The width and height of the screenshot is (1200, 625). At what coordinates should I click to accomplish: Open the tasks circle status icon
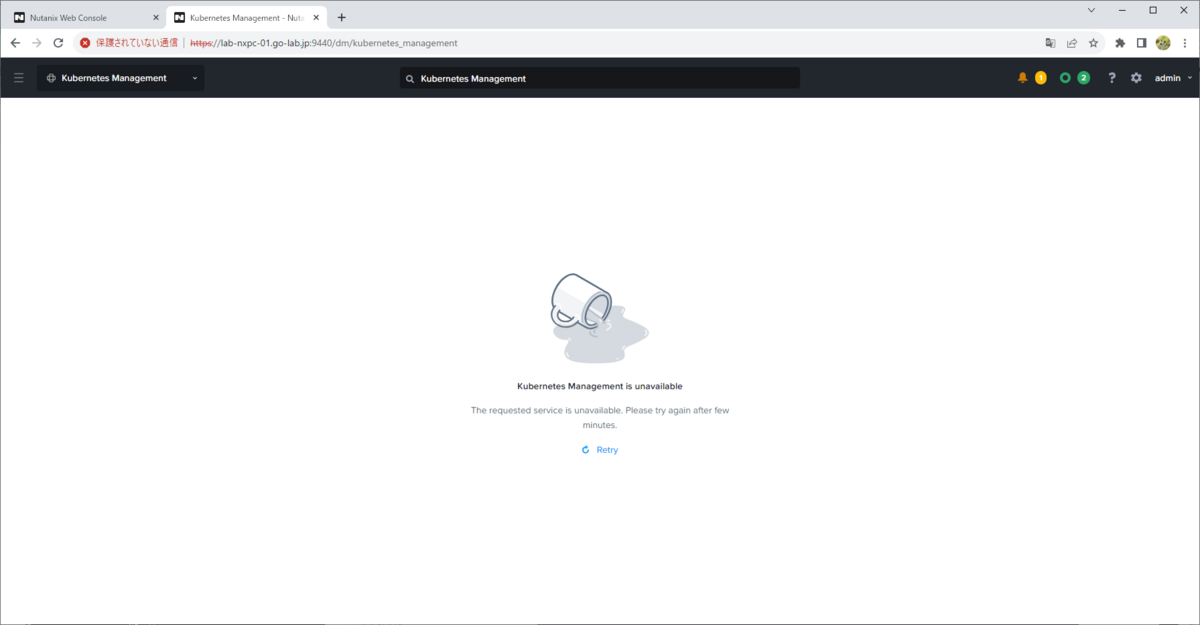(1065, 78)
